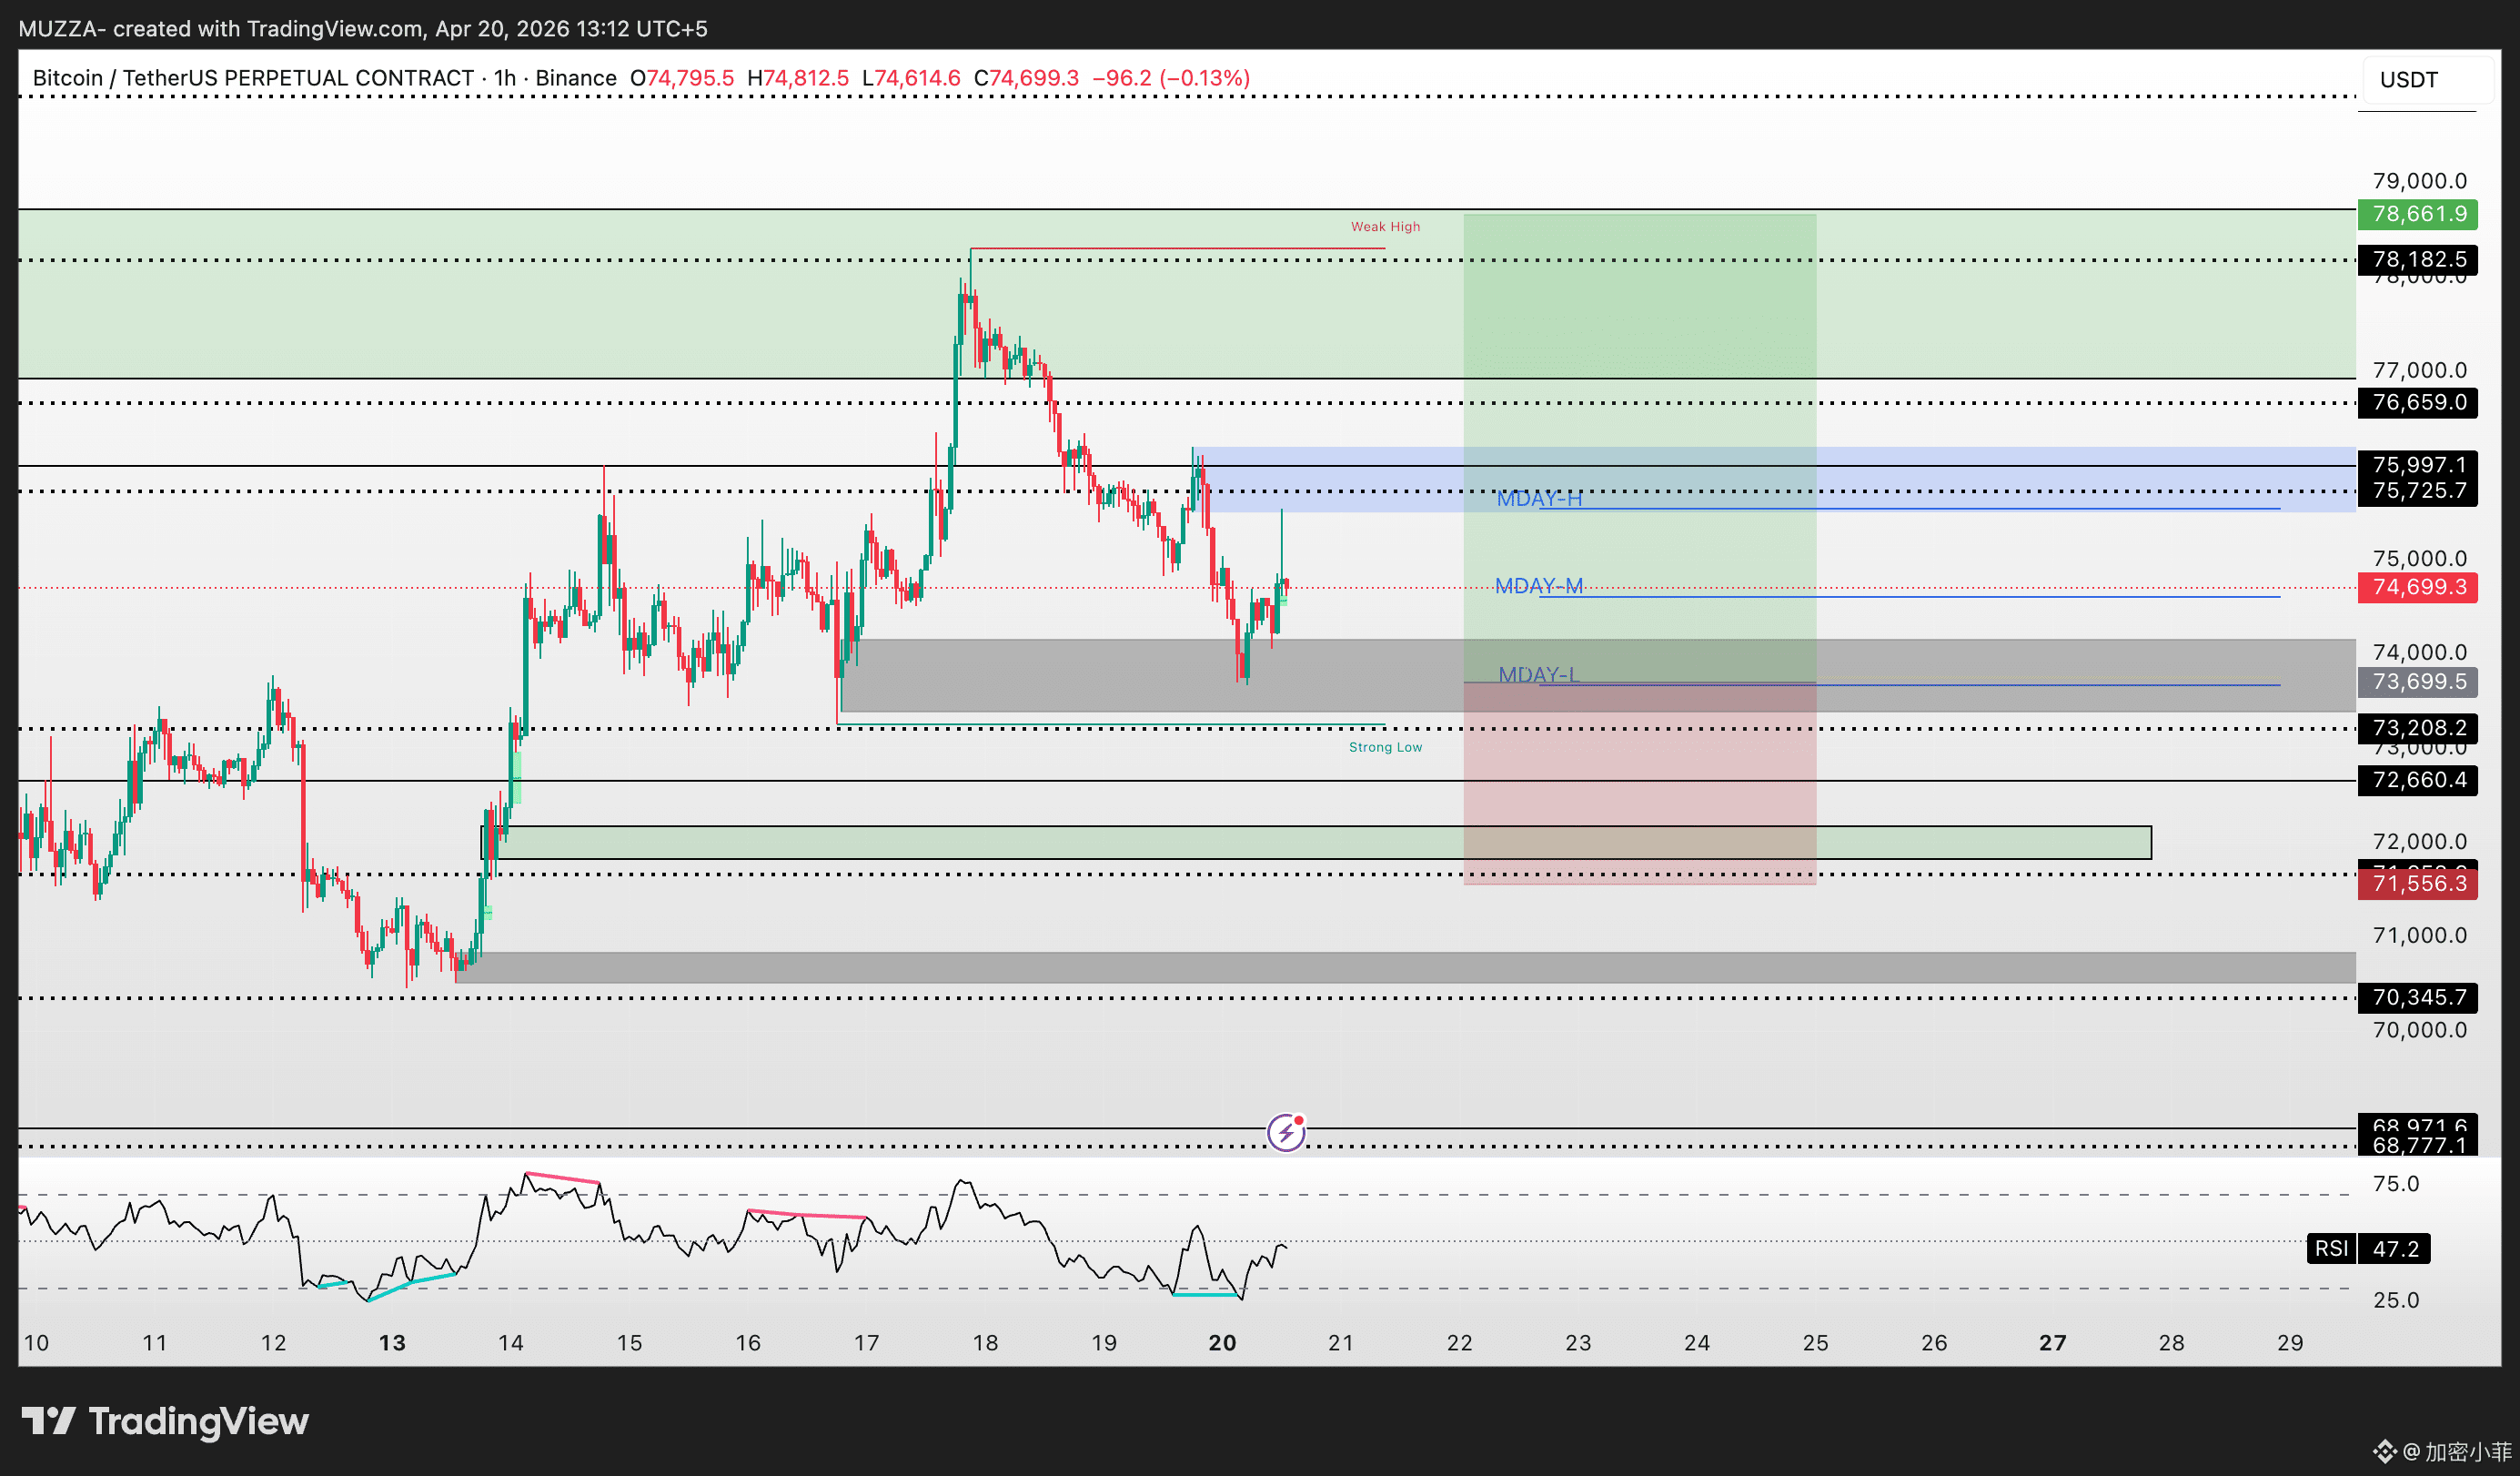2520x1476 pixels.
Task: Click the MDAY-L level label
Action: click(x=1538, y=675)
